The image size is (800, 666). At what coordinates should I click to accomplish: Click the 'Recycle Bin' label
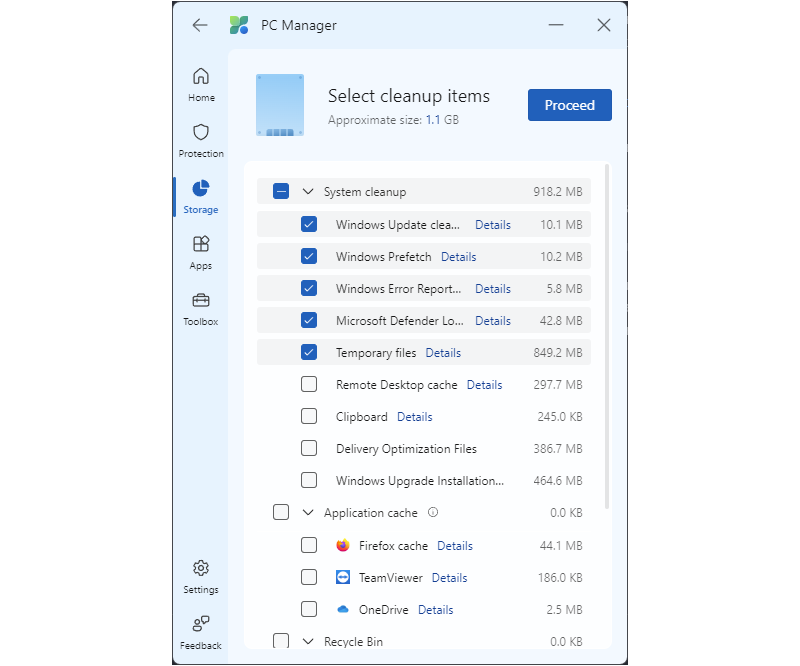353,642
